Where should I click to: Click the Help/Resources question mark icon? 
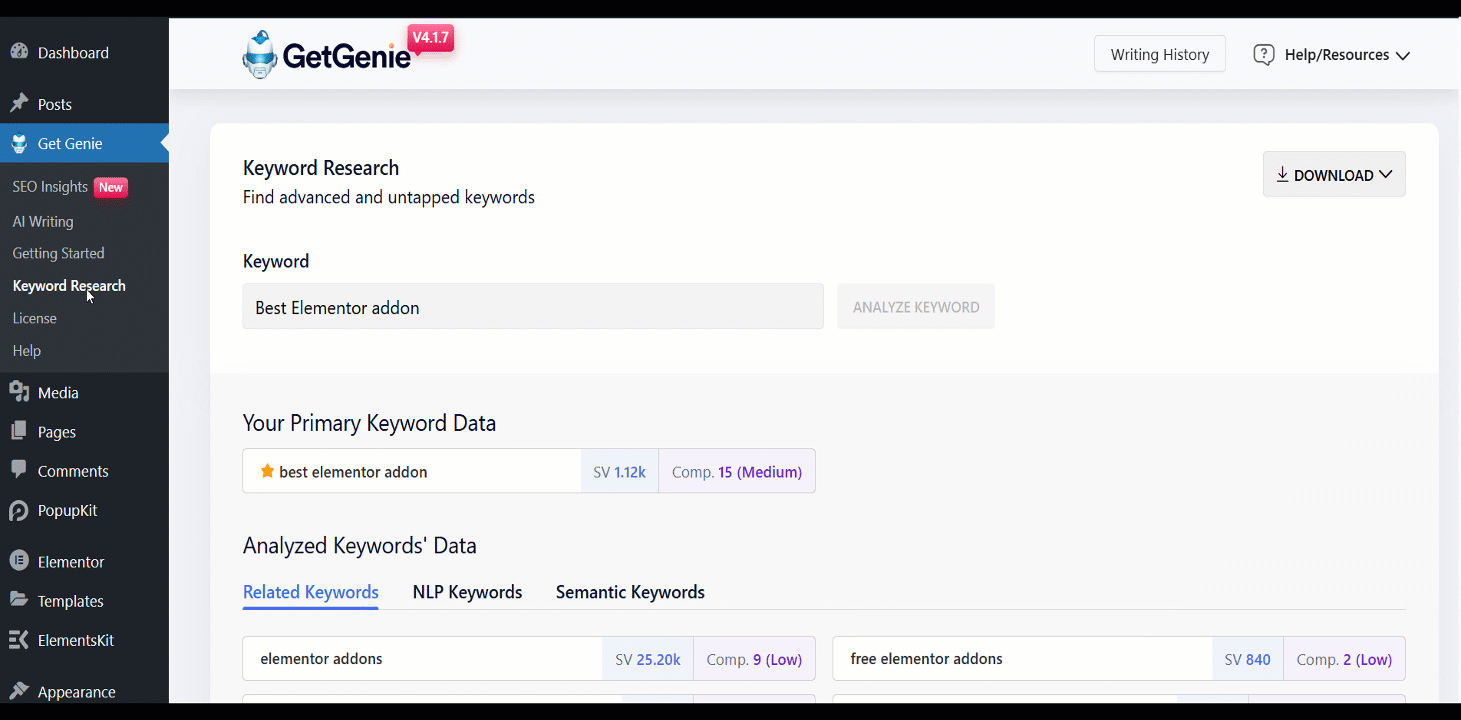click(1264, 55)
